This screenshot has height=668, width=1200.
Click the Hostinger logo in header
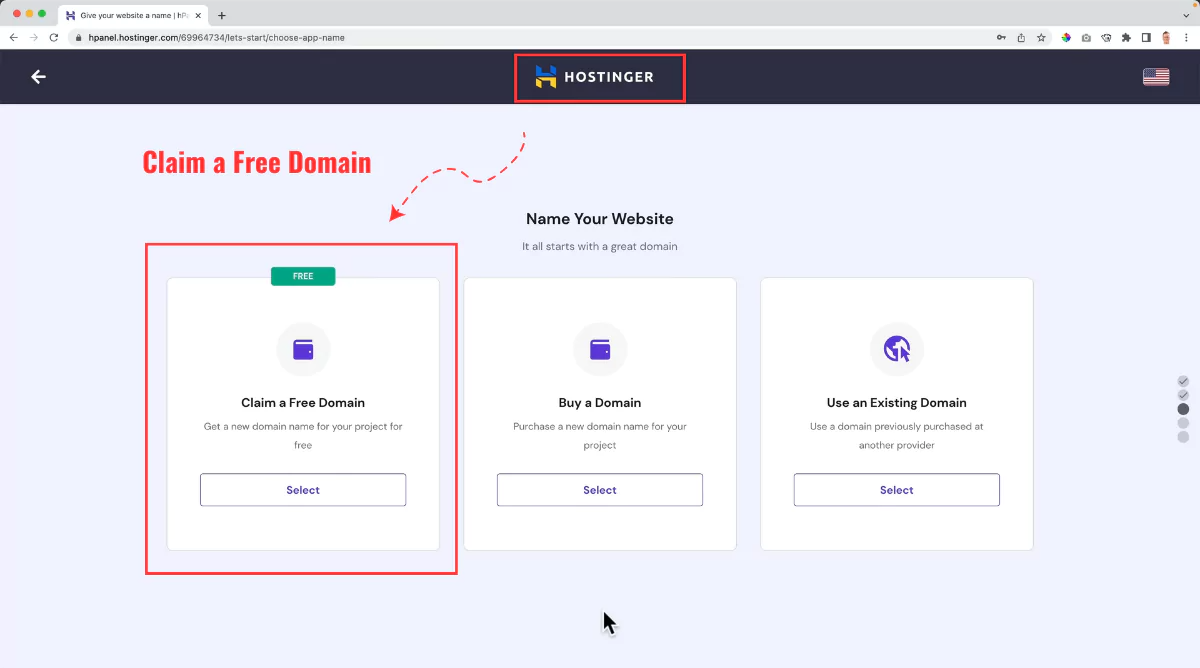(596, 77)
